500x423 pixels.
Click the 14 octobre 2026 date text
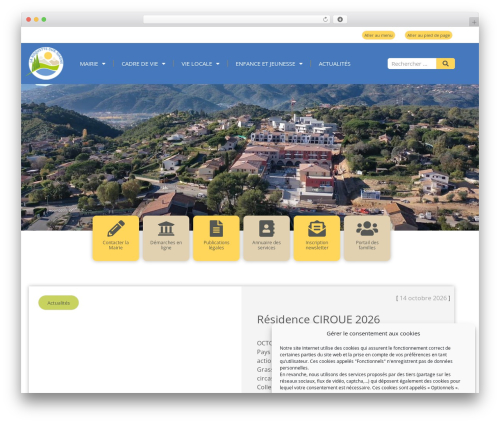click(x=423, y=298)
